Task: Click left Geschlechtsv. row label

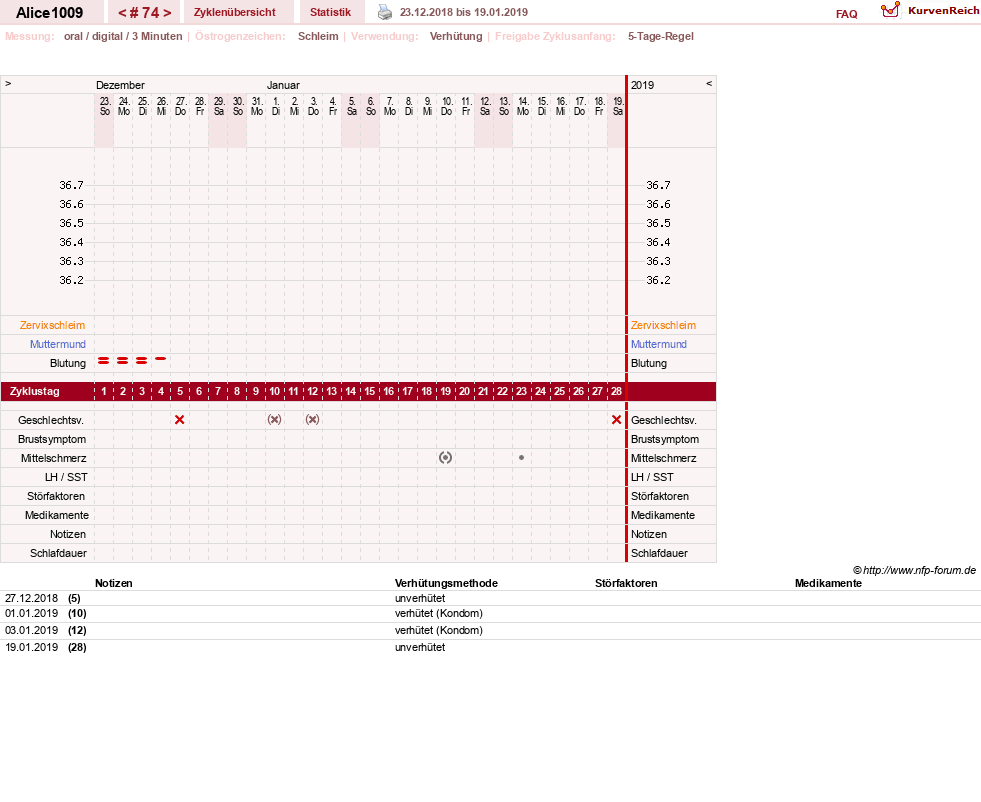Action: (51, 420)
